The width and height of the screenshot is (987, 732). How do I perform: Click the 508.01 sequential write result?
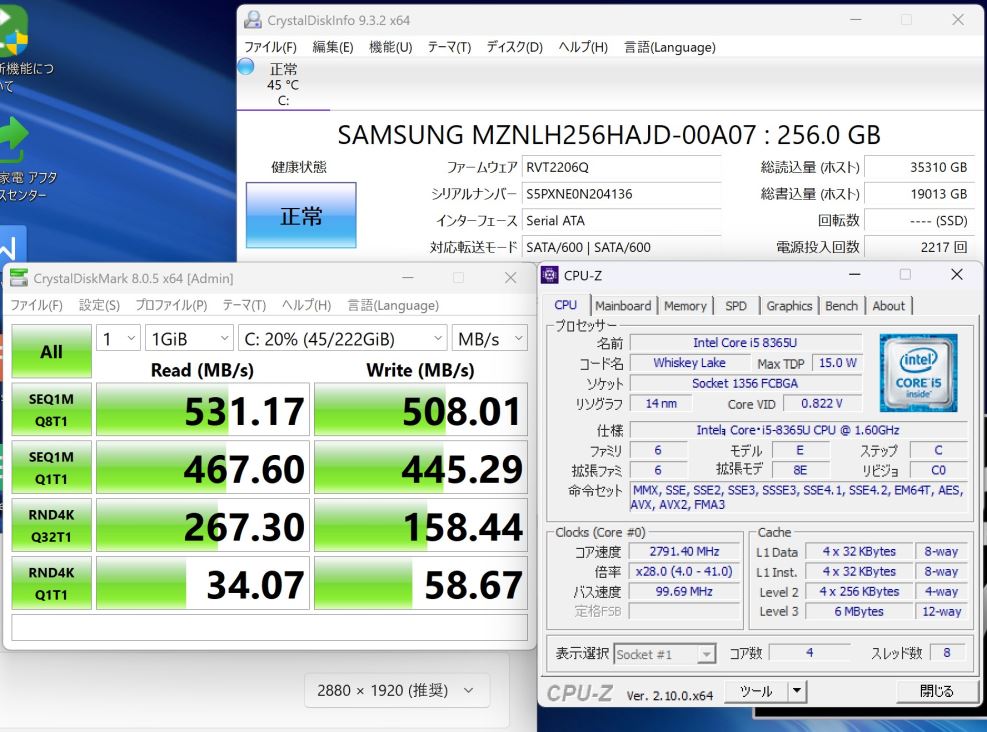pyautogui.click(x=420, y=410)
